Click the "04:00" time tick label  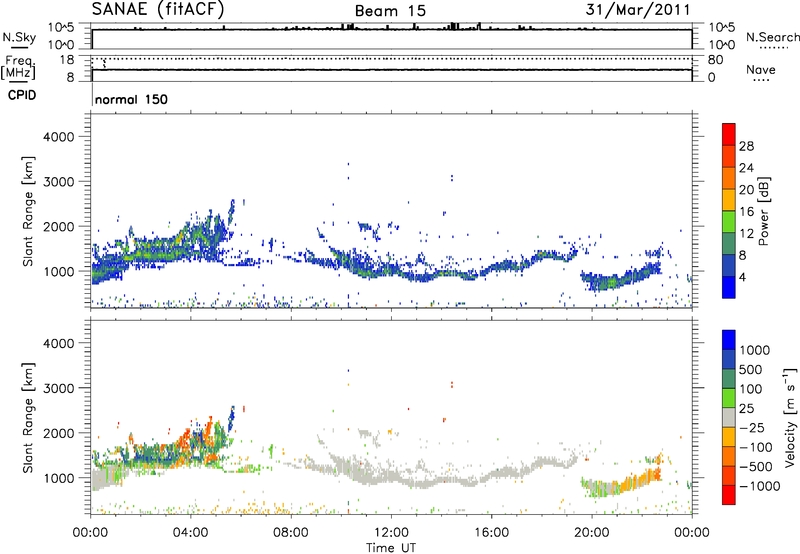click(x=190, y=533)
